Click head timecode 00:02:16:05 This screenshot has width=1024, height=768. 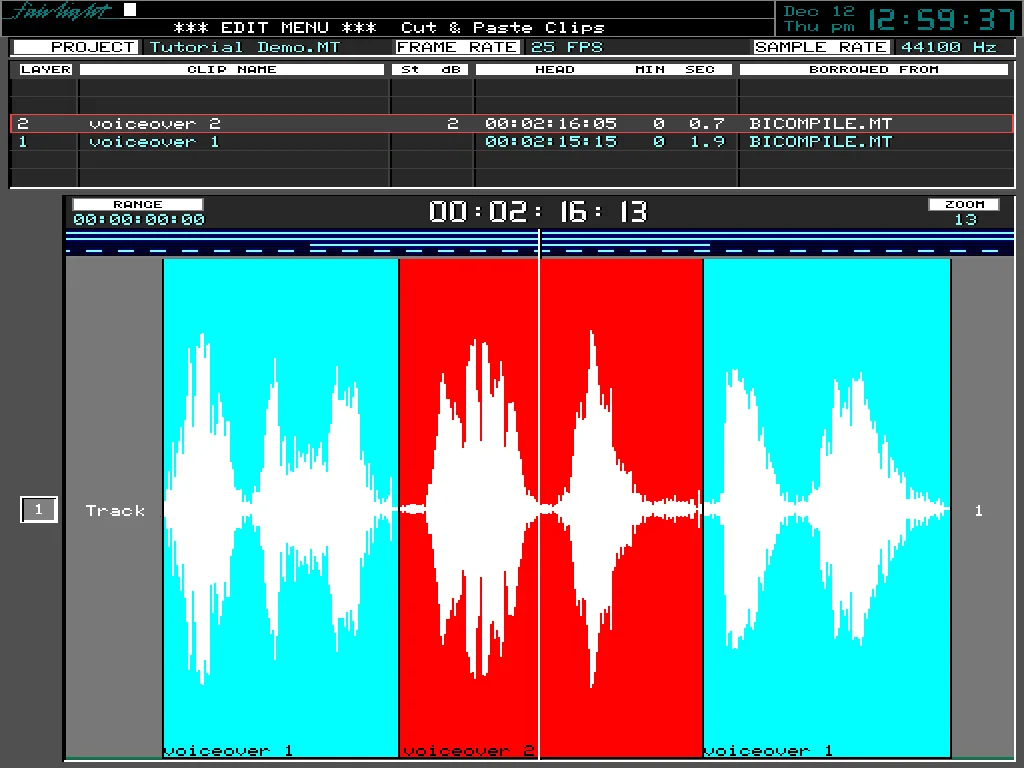(551, 123)
